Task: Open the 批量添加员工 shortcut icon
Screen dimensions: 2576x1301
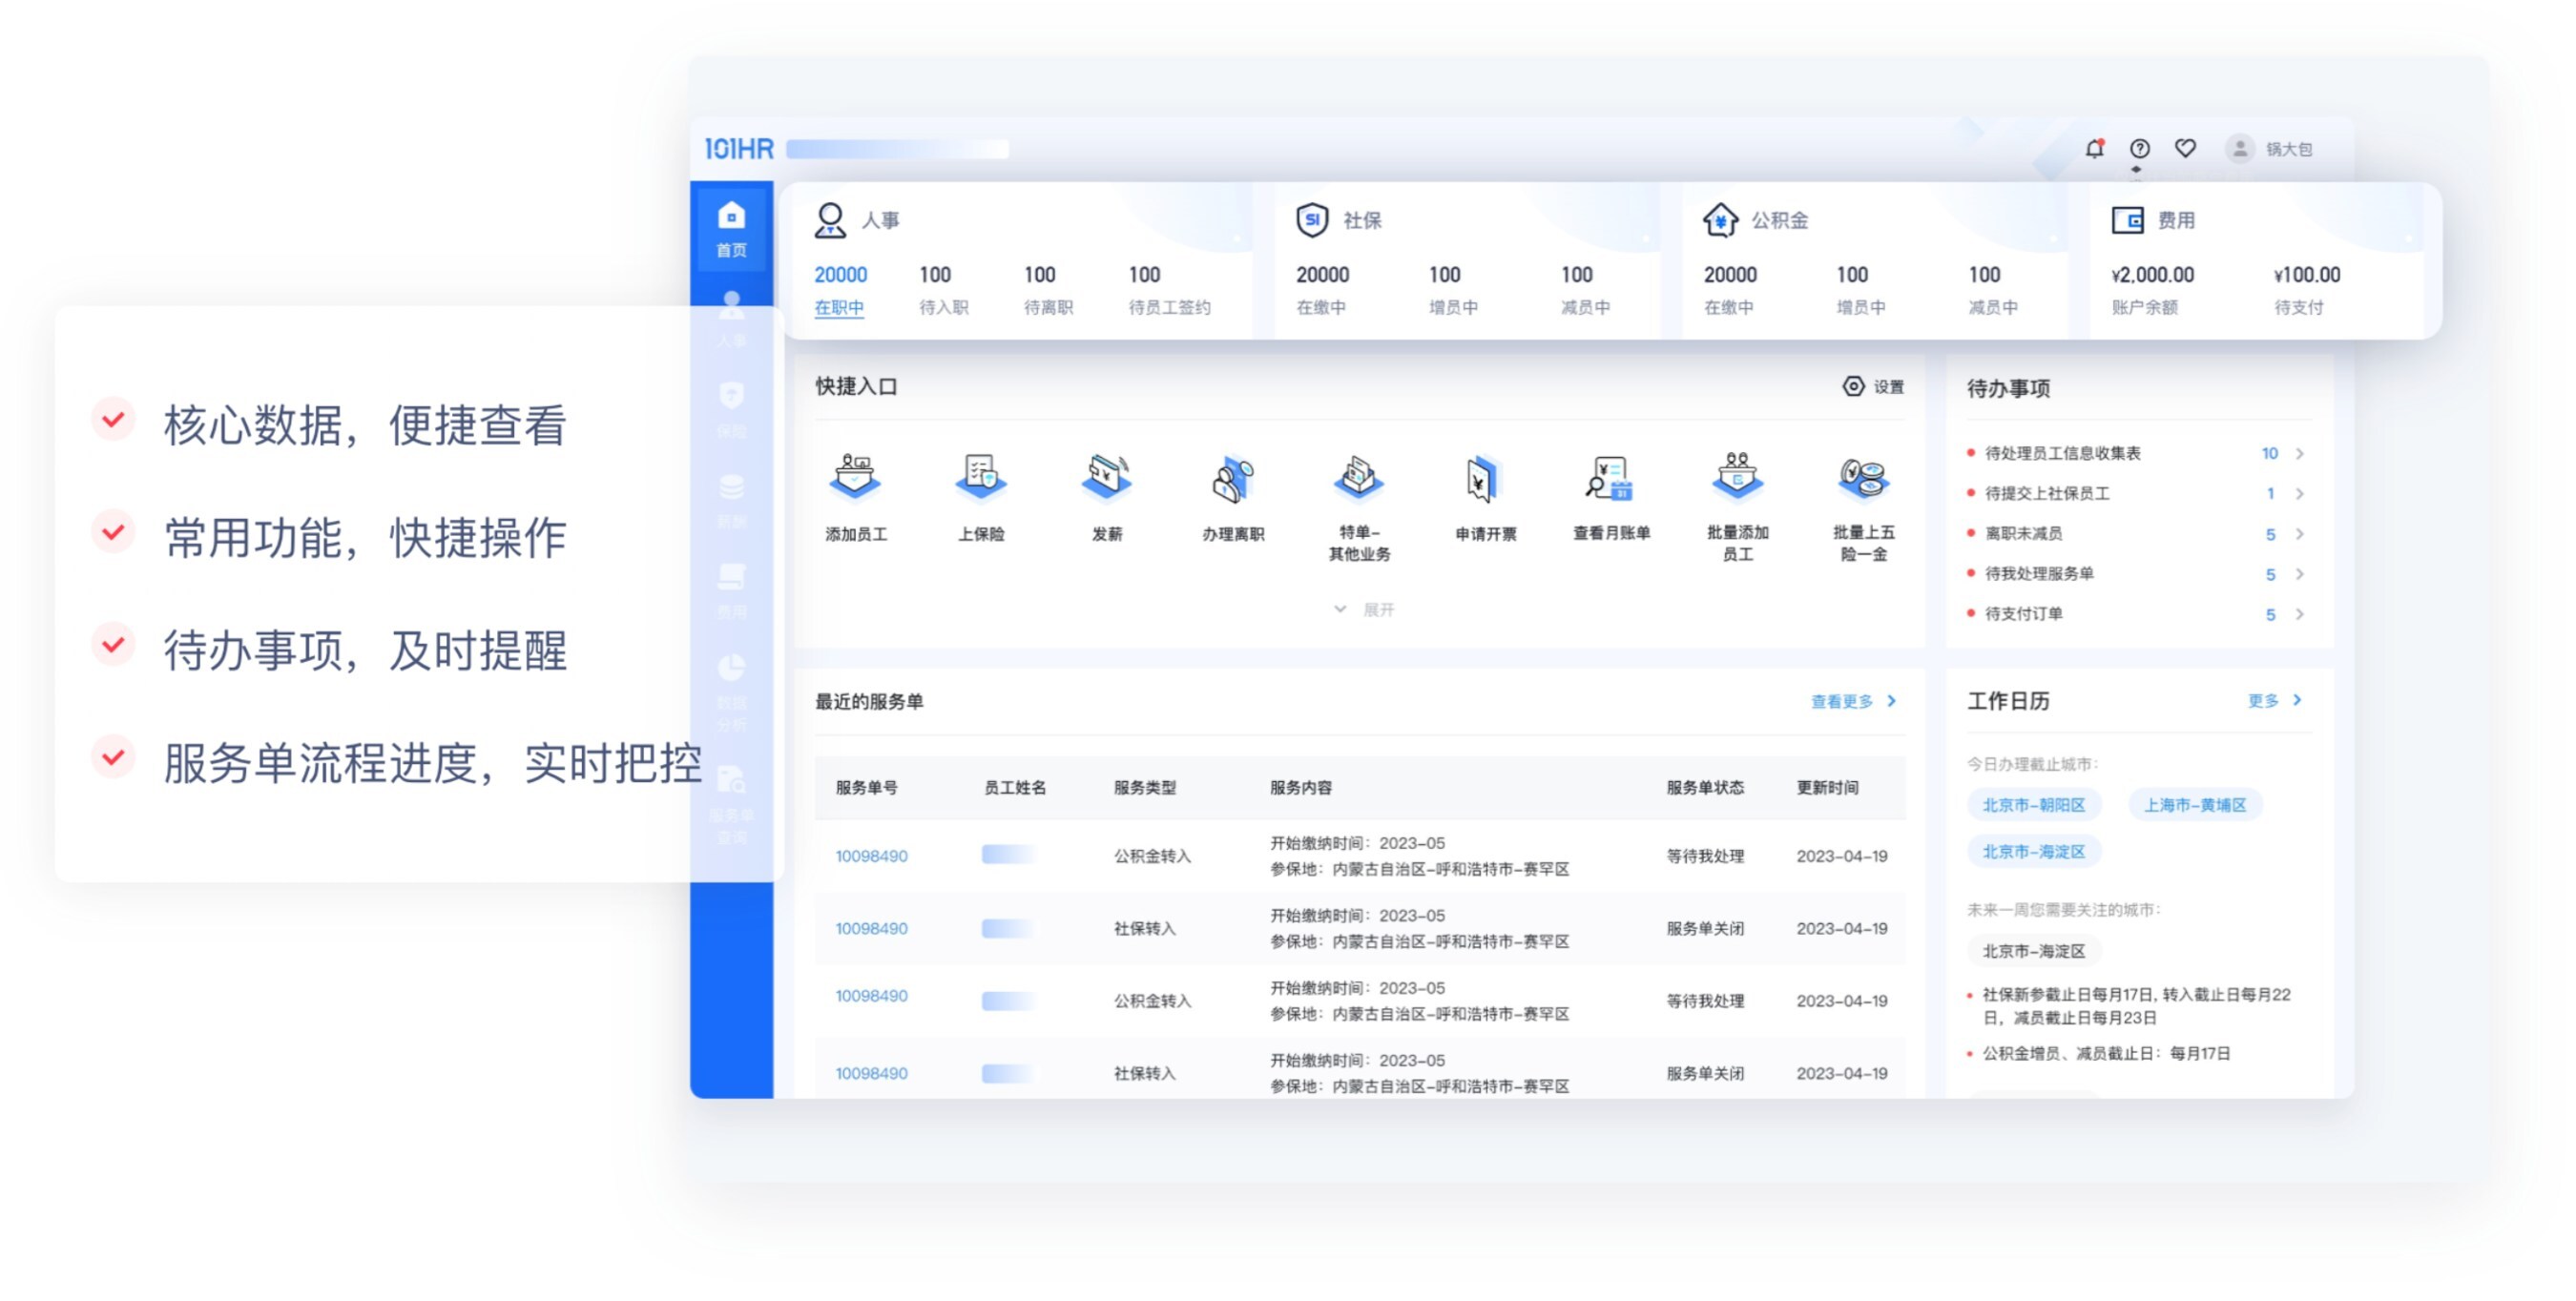Action: pyautogui.click(x=1737, y=479)
